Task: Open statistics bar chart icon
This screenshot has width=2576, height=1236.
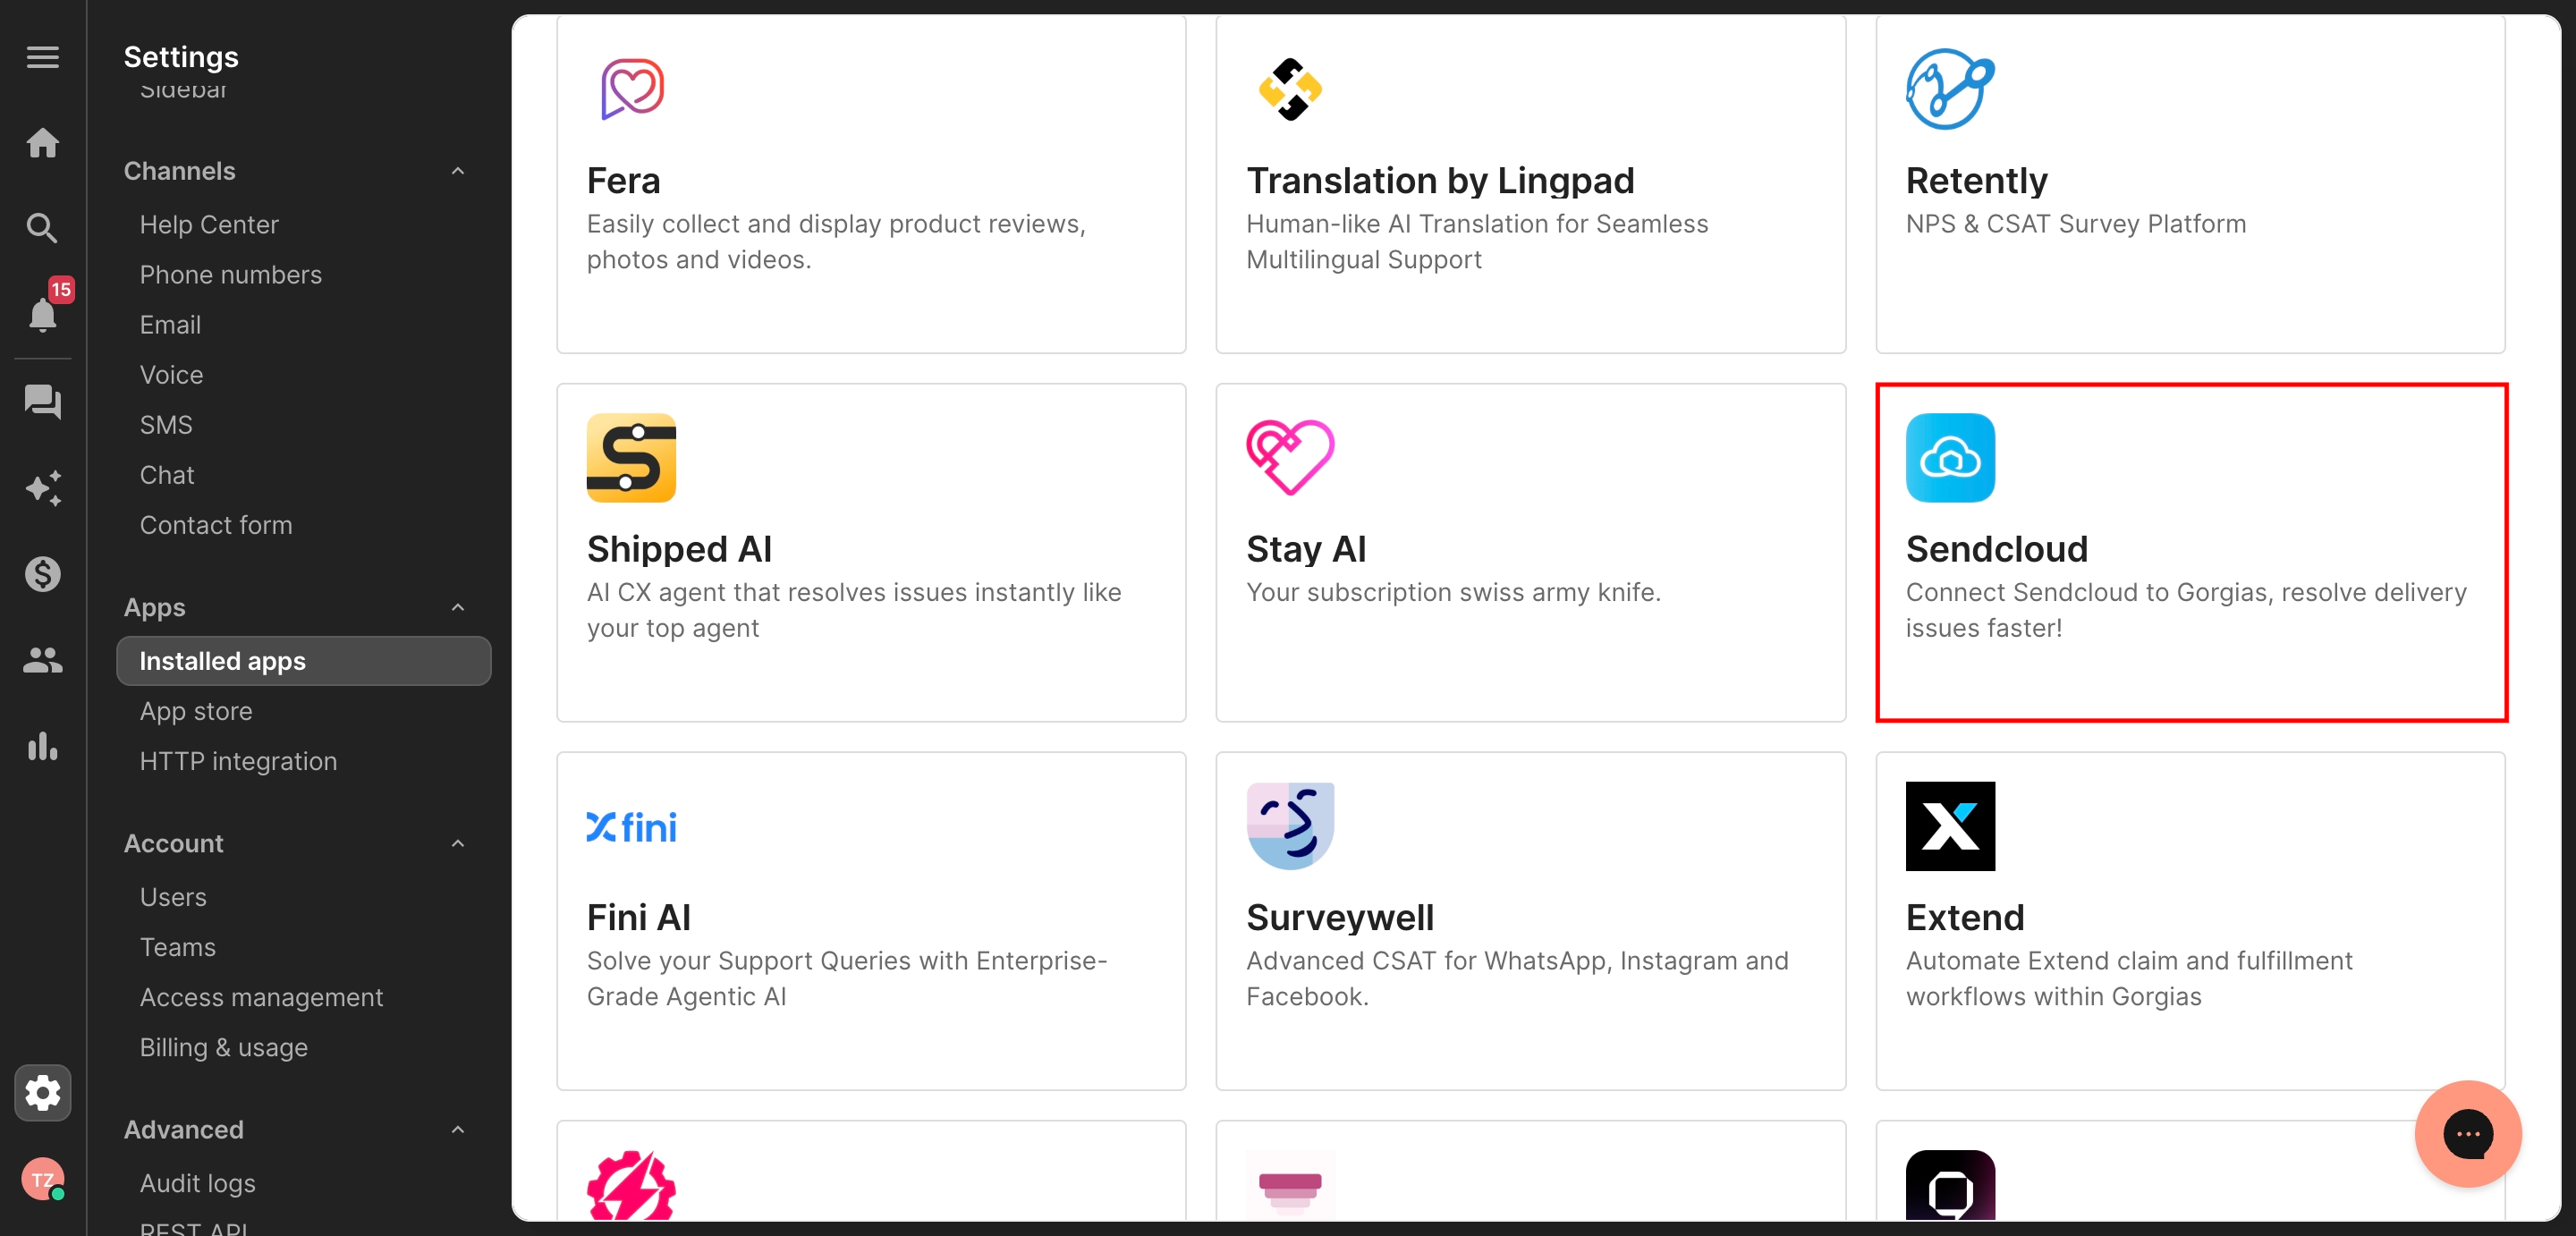Action: pyautogui.click(x=42, y=746)
